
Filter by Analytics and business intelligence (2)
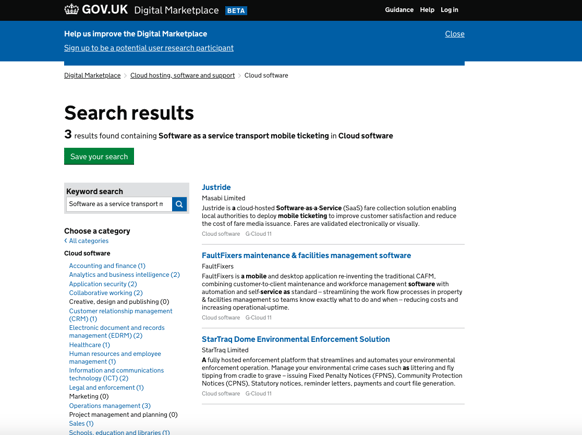124,275
